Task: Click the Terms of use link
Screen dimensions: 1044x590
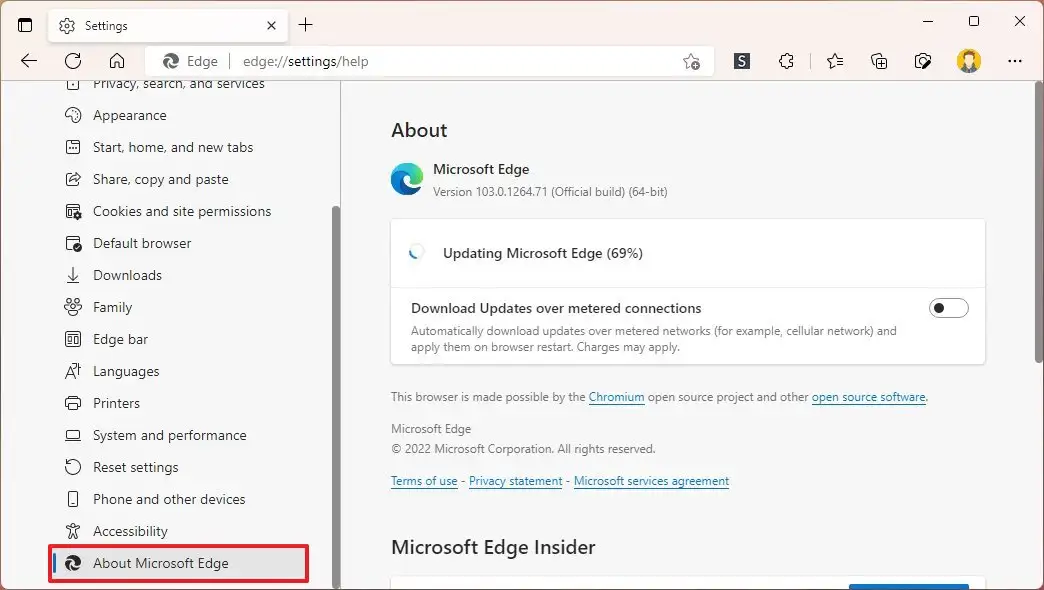Action: tap(424, 481)
